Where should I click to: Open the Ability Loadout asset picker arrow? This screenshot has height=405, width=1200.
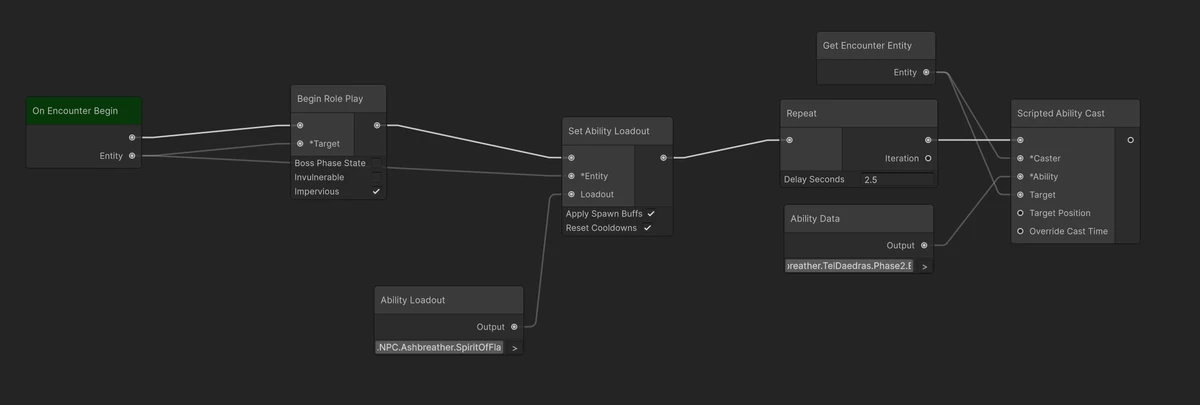[x=514, y=348]
